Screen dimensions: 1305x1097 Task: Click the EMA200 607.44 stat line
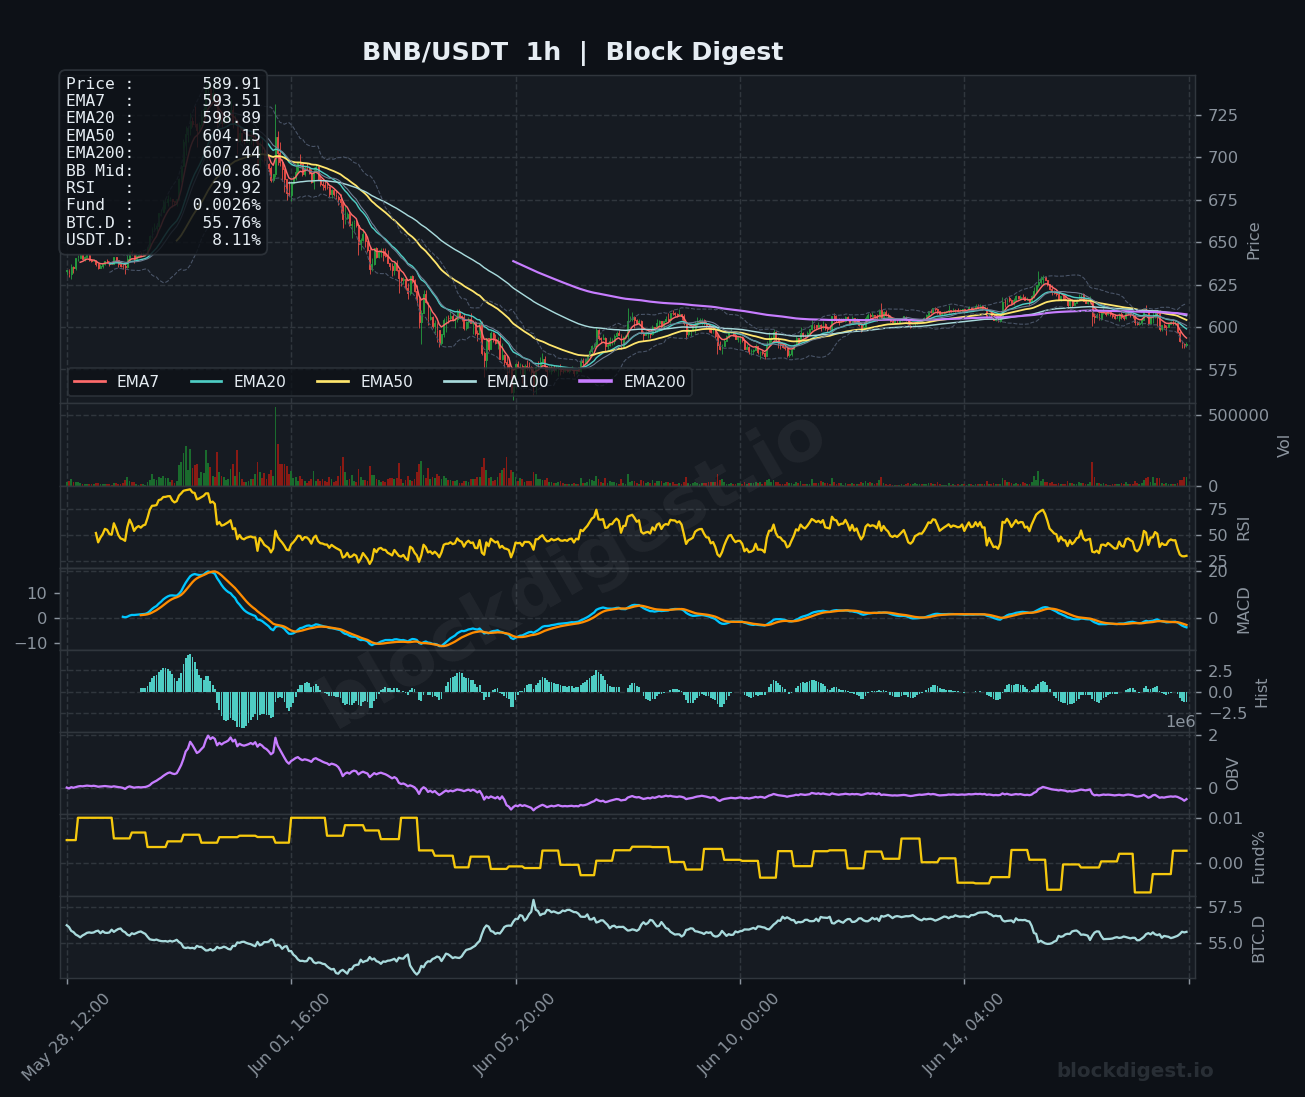coord(163,153)
